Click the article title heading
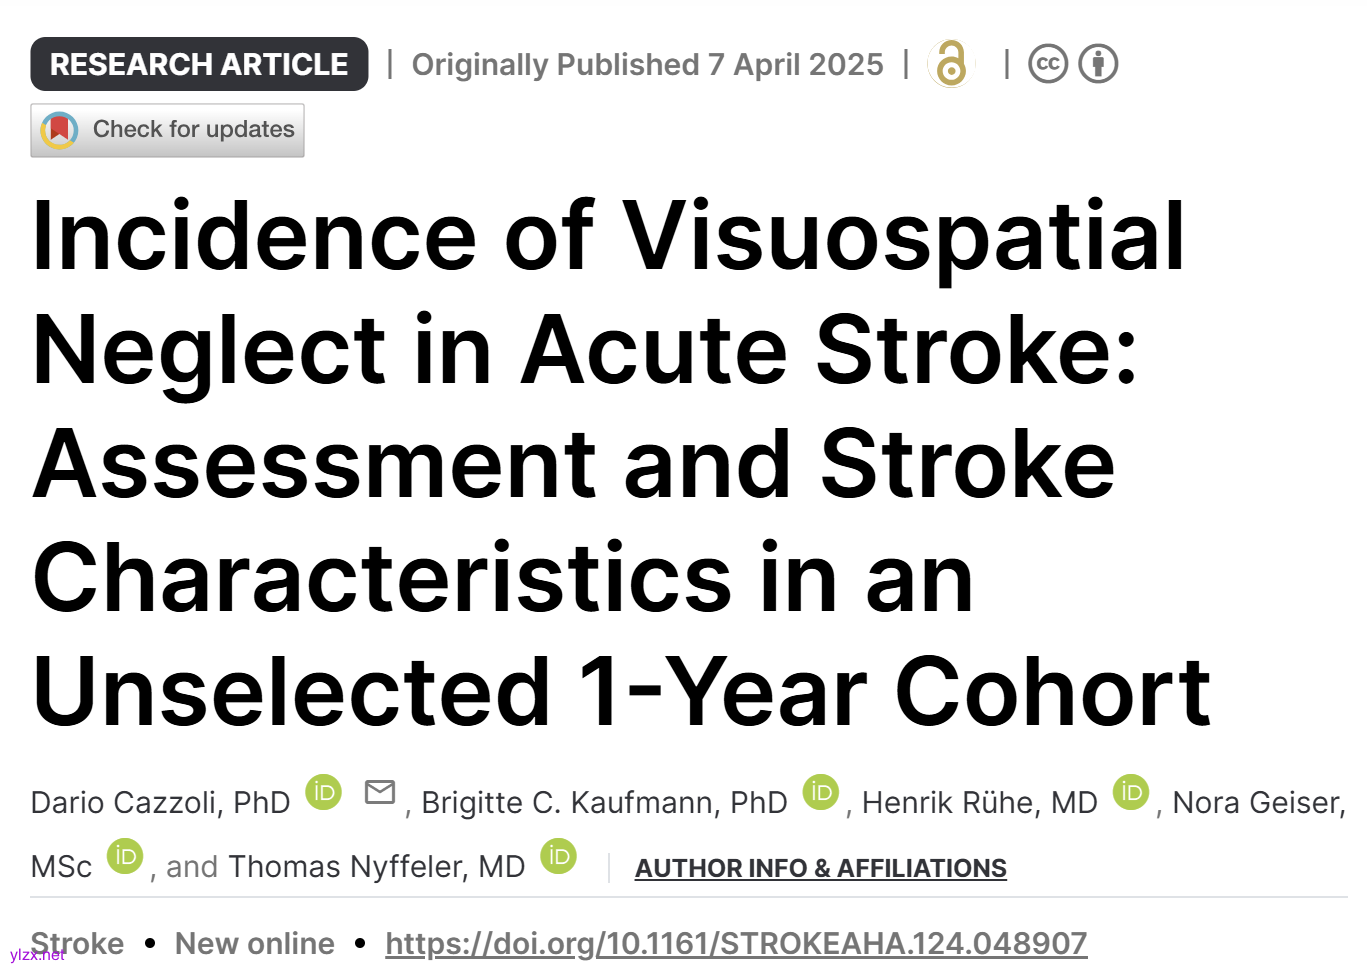The width and height of the screenshot is (1367, 970). click(620, 463)
